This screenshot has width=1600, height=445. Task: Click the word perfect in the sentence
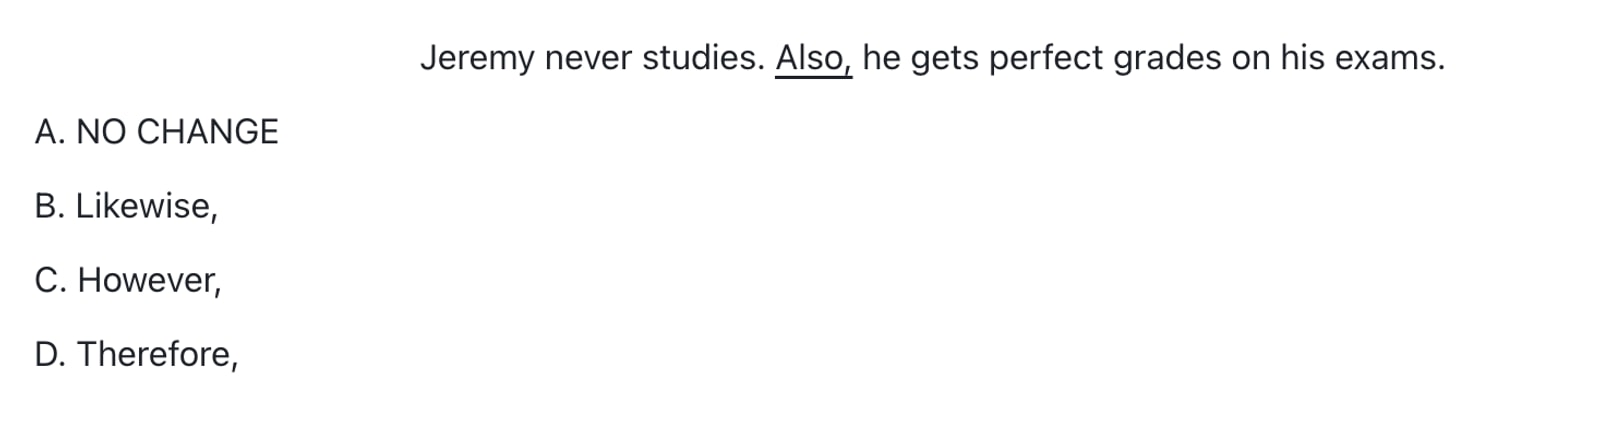[1046, 58]
